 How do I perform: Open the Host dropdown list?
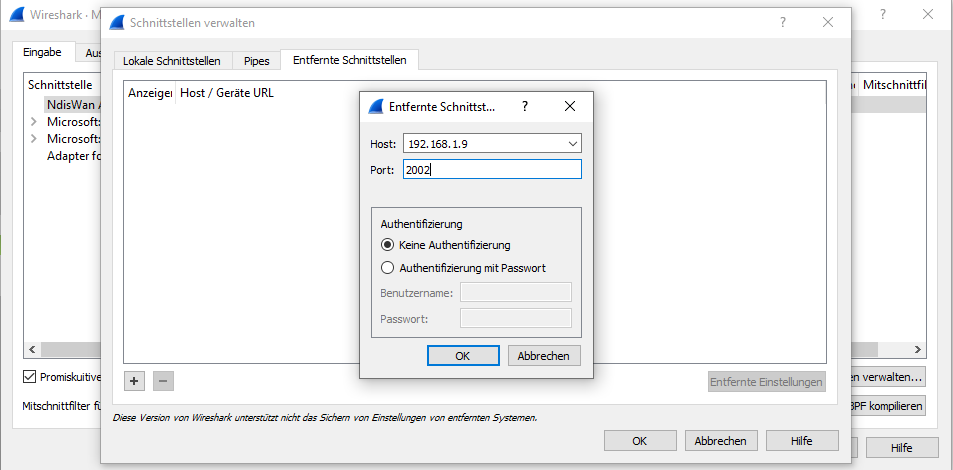[572, 144]
